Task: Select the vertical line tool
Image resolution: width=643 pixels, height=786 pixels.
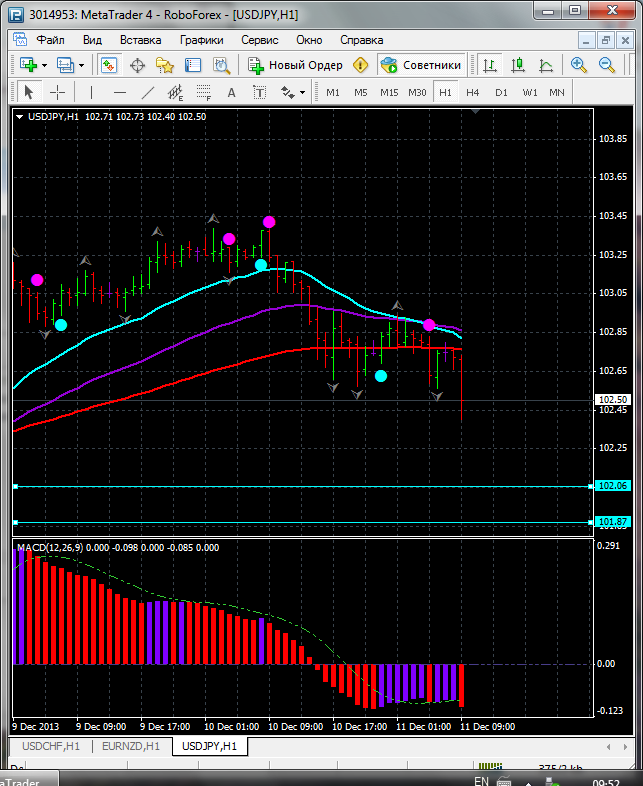Action: [91, 92]
